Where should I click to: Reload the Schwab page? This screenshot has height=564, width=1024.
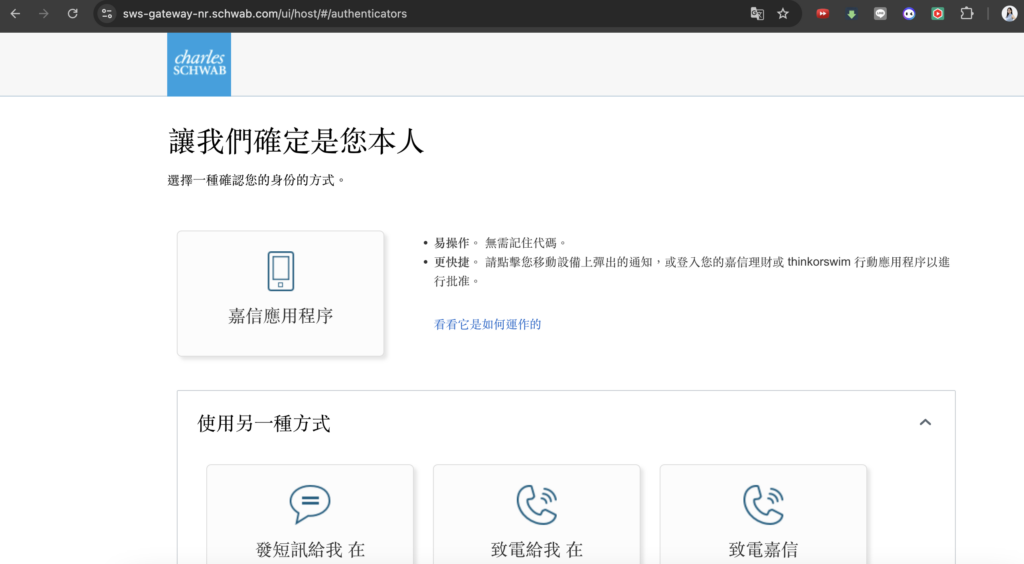tap(72, 14)
